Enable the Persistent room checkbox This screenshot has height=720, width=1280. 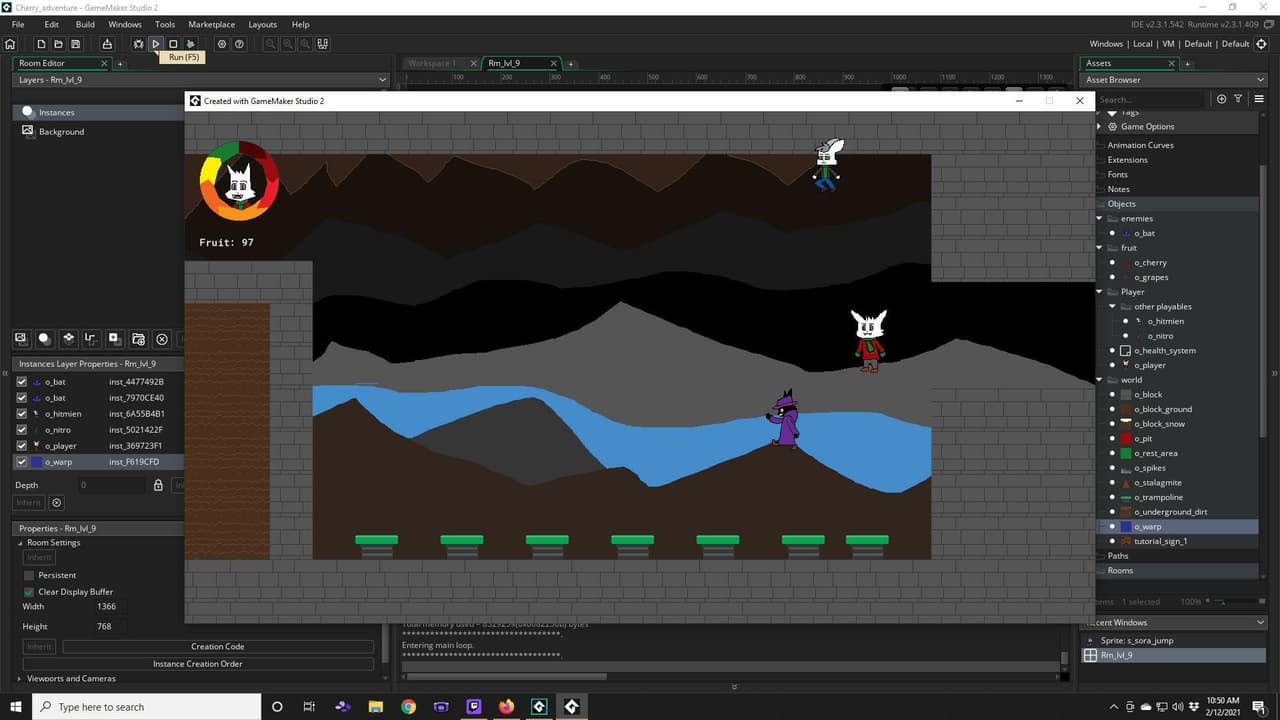(29, 575)
